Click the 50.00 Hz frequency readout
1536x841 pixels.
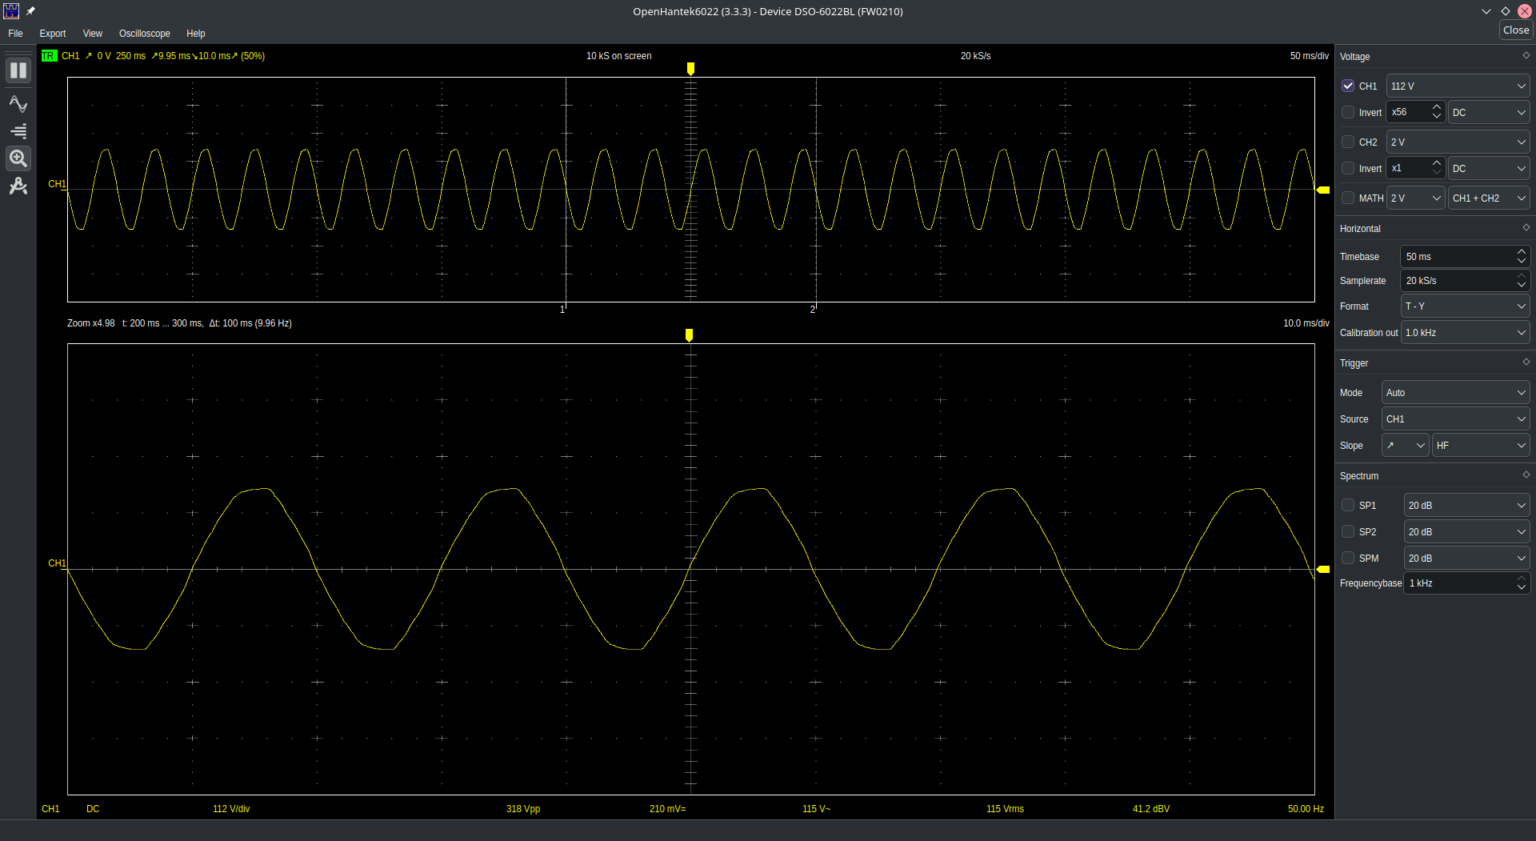[1306, 809]
